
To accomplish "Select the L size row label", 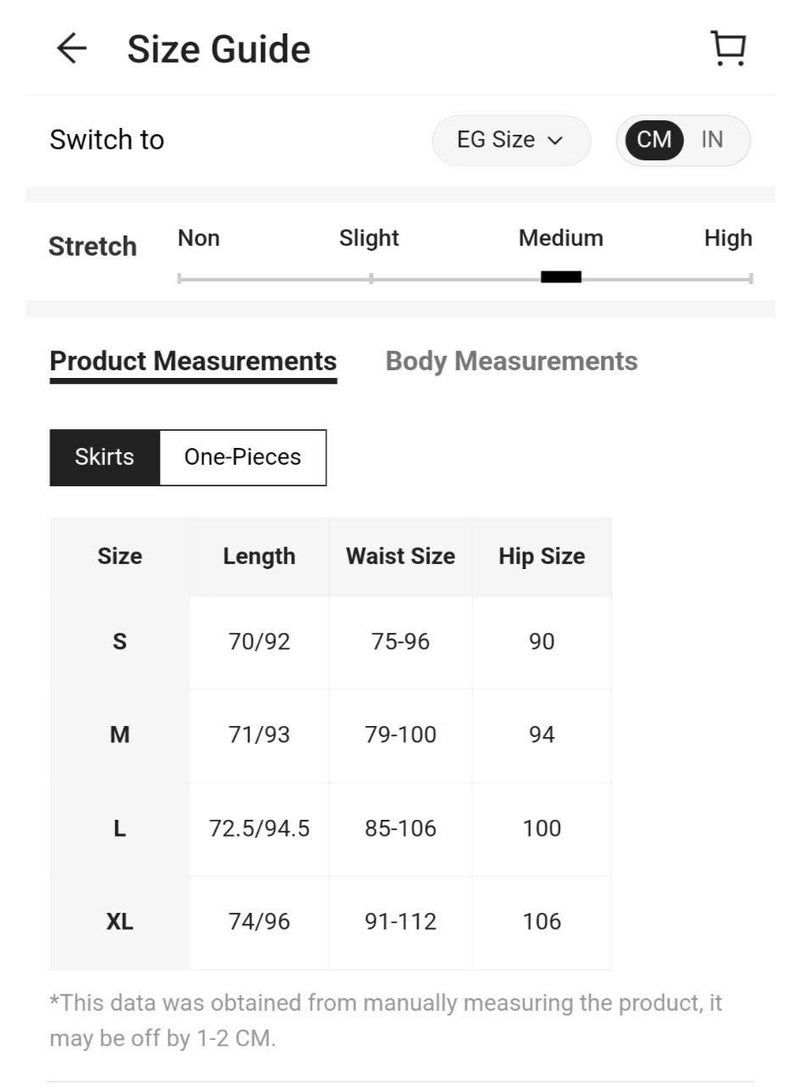I will (120, 828).
